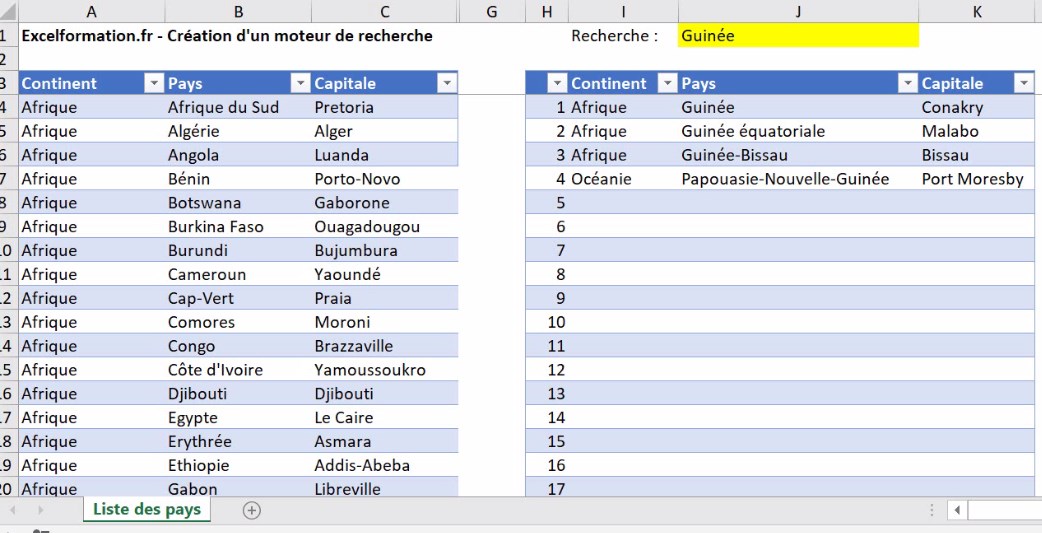Select the result cell 'Conakry'
Image resolution: width=1042 pixels, height=533 pixels.
[x=977, y=107]
